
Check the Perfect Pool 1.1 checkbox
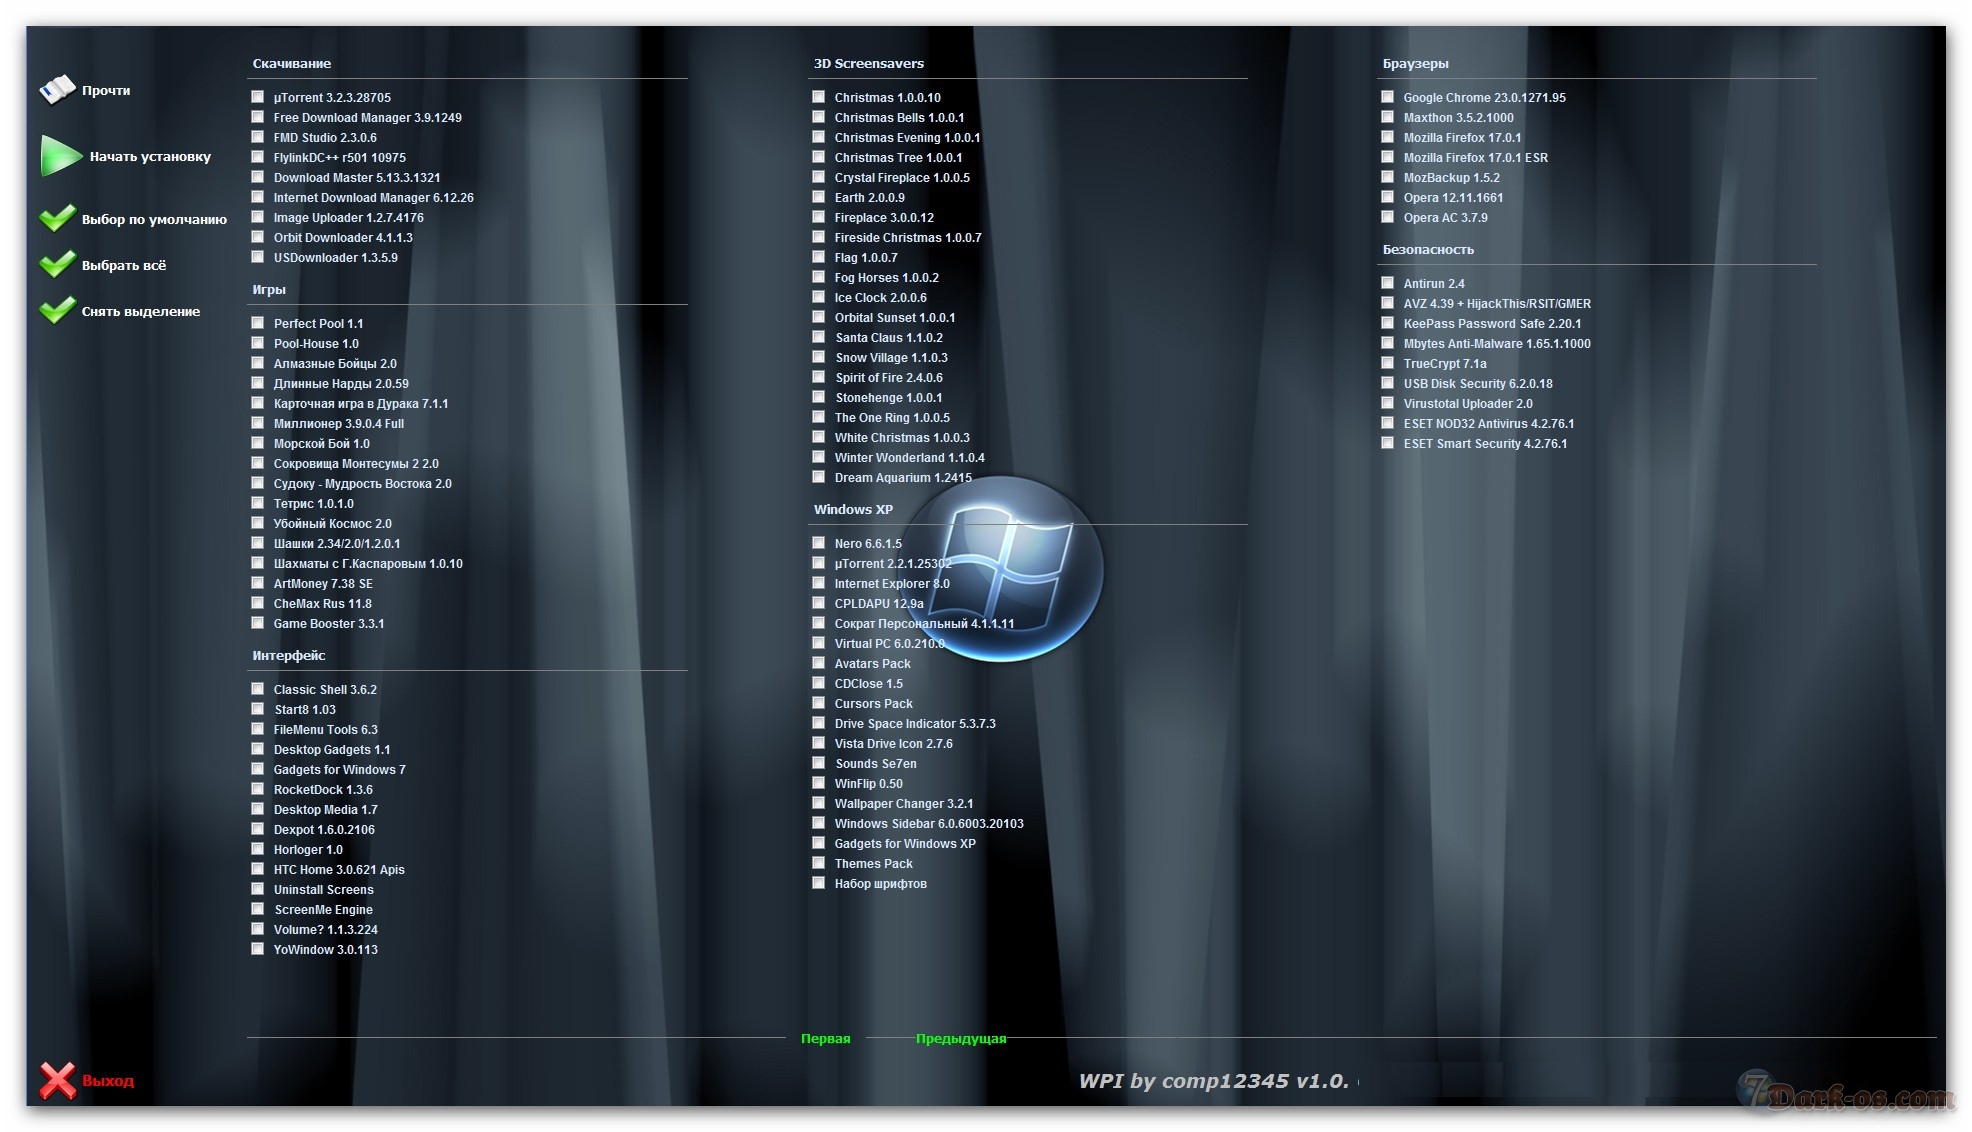pos(258,323)
